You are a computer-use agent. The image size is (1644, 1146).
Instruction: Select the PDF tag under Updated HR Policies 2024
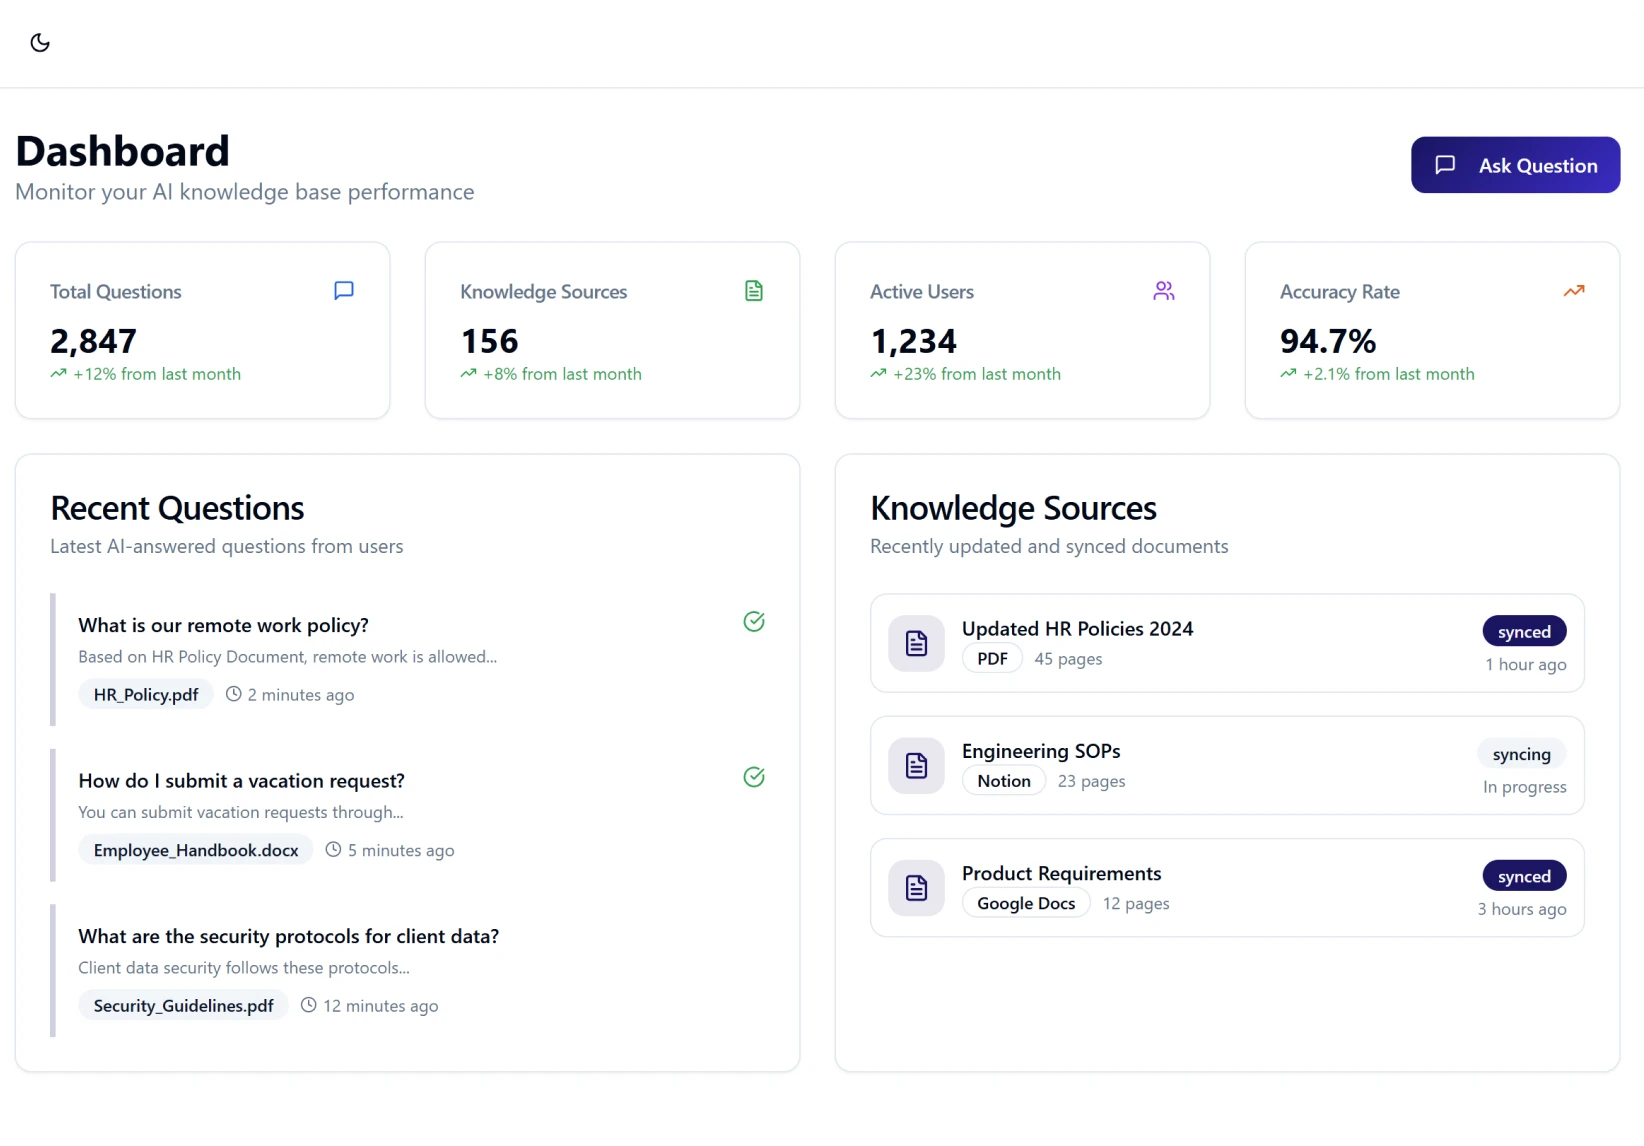[x=991, y=658]
